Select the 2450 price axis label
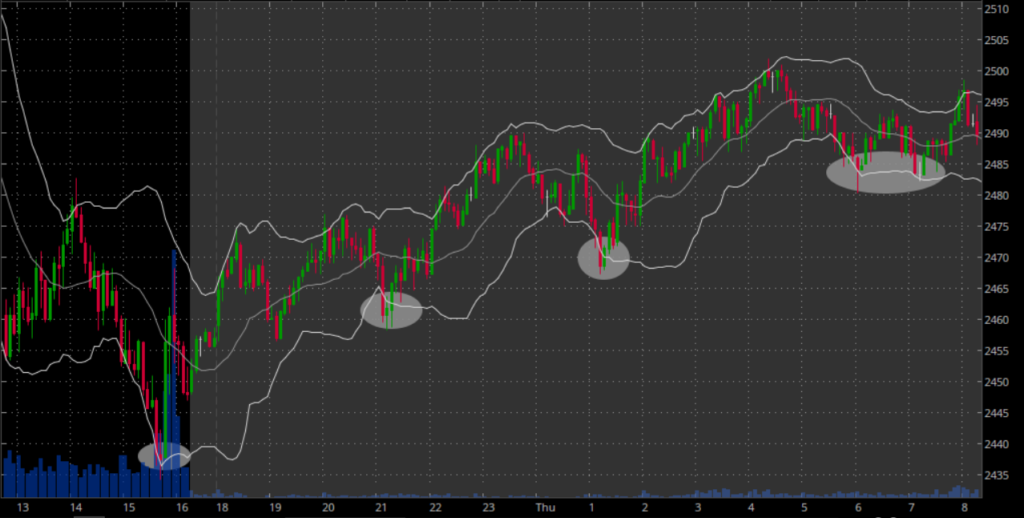Screen dimensions: 1024x518 click(x=997, y=381)
